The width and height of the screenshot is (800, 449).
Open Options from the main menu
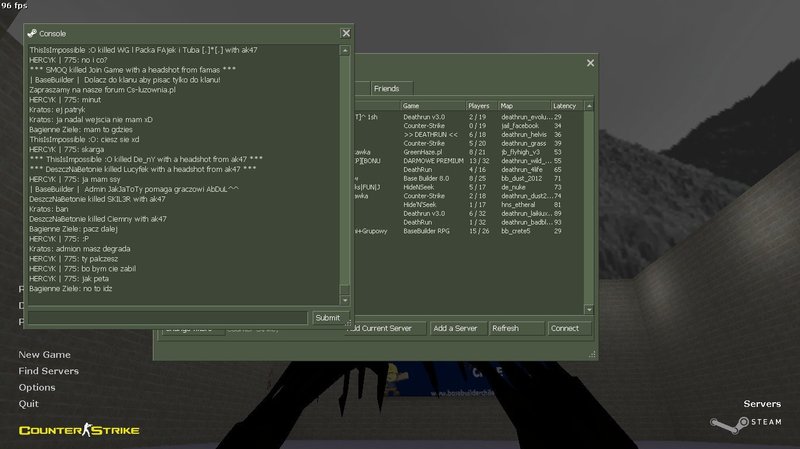click(x=37, y=387)
